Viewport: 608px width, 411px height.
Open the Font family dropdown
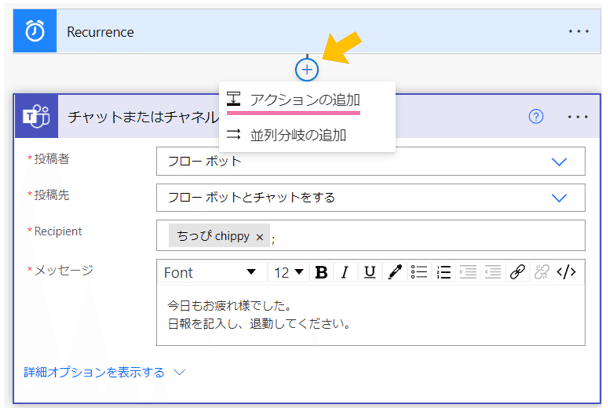pyautogui.click(x=210, y=273)
